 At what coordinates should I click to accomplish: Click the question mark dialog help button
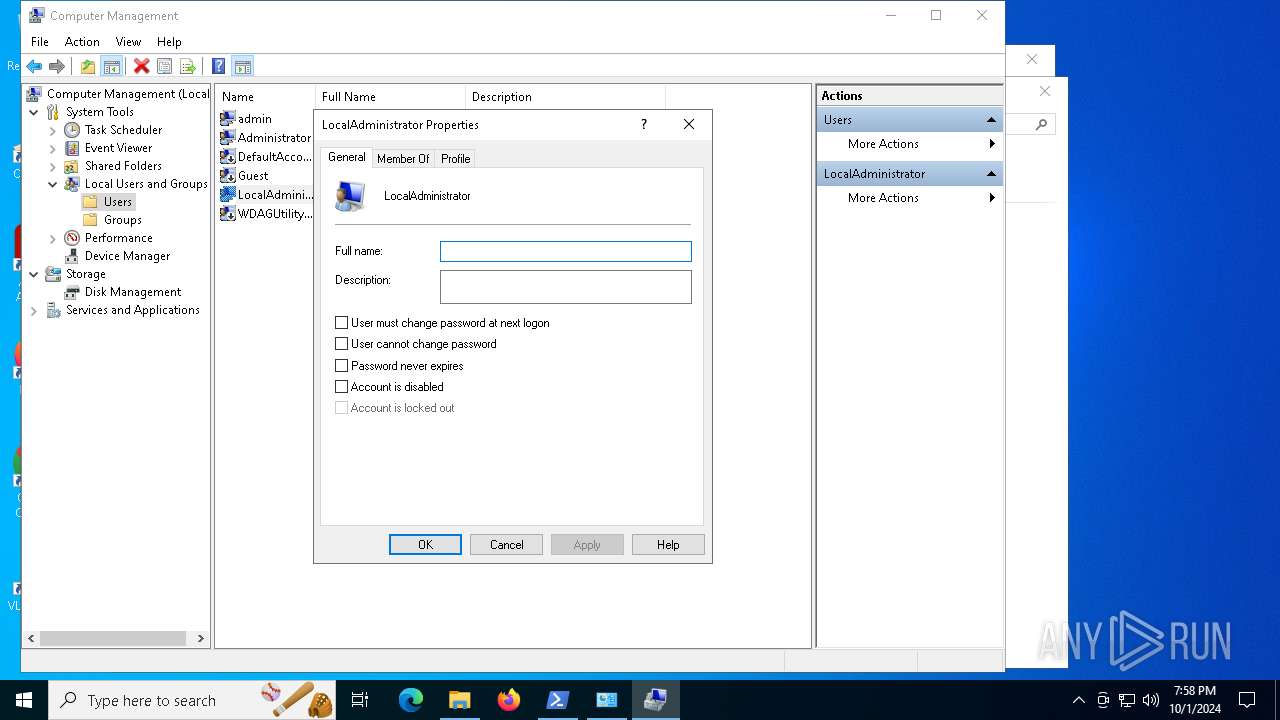643,124
